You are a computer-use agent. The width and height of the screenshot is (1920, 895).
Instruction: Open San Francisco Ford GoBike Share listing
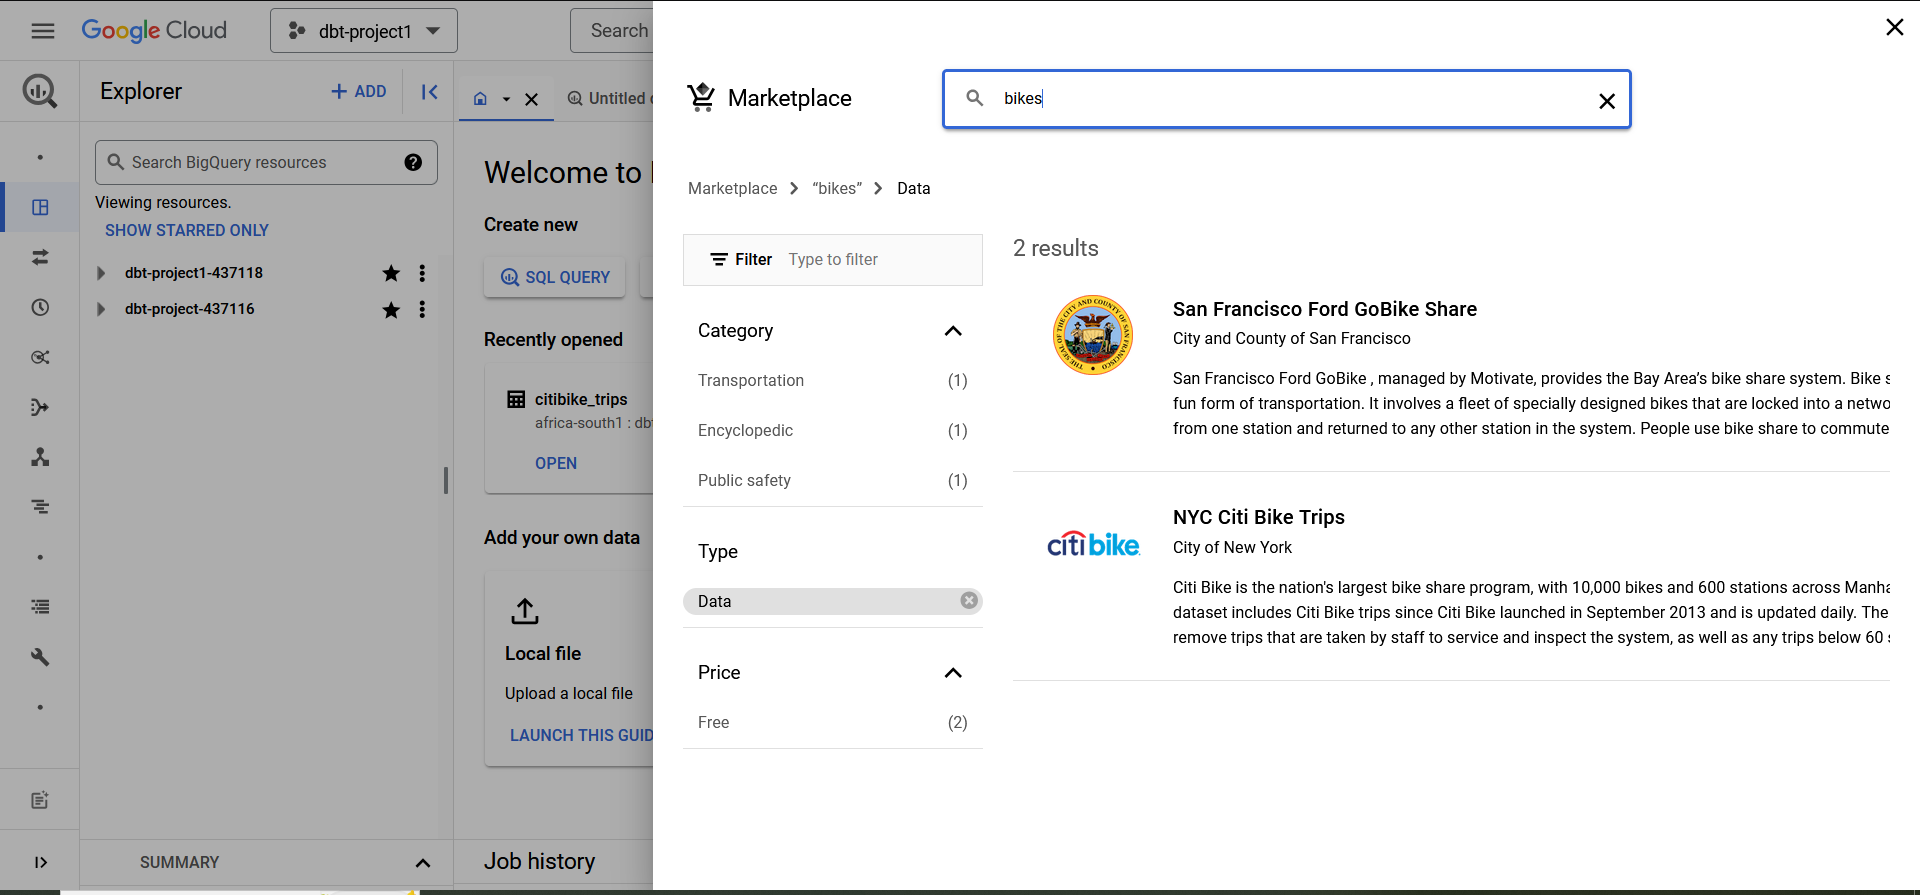coord(1324,309)
